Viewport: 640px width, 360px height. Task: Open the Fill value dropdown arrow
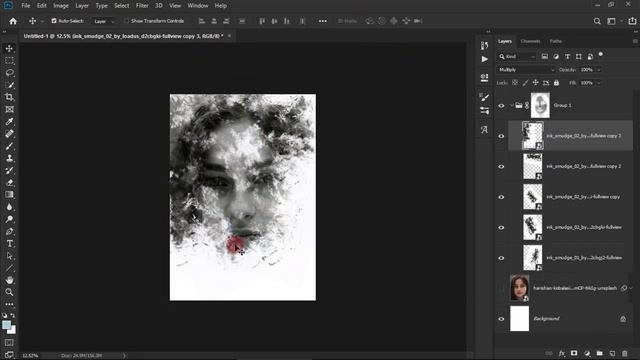pyautogui.click(x=599, y=83)
